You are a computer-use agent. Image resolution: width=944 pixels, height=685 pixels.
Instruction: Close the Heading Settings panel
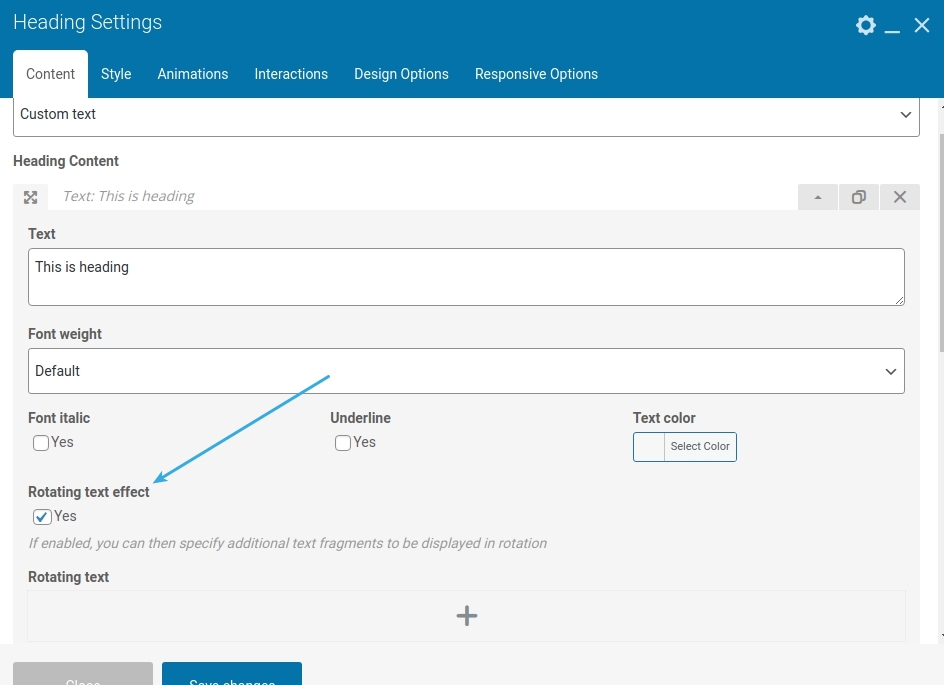pyautogui.click(x=922, y=25)
